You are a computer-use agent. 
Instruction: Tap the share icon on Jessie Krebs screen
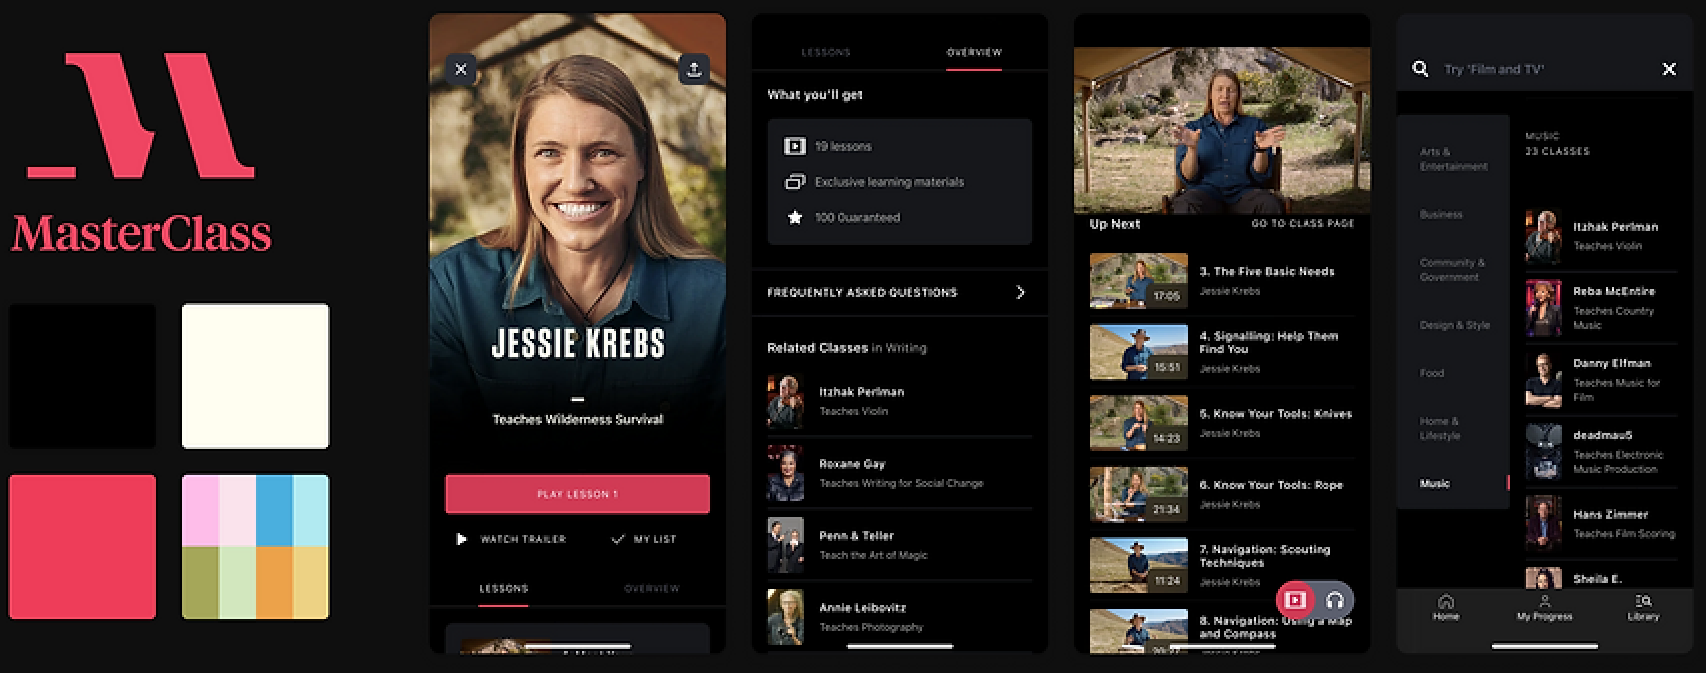(694, 69)
